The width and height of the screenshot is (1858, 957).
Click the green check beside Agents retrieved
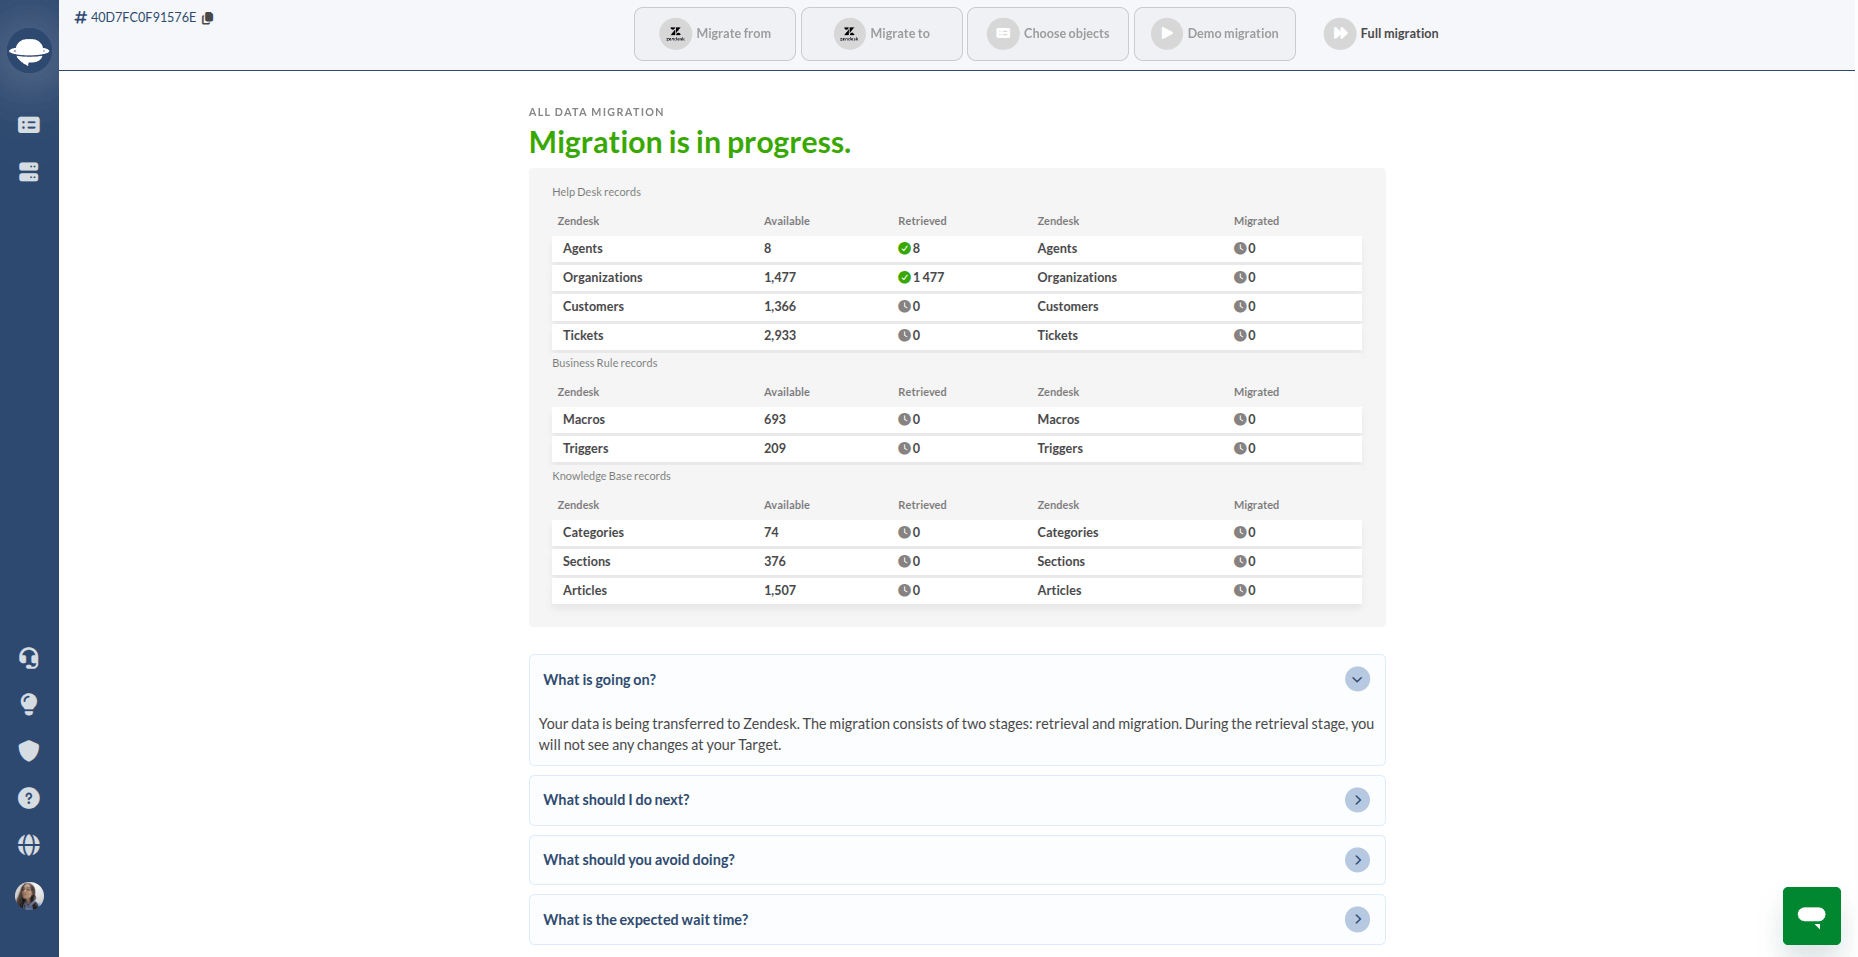pyautogui.click(x=904, y=248)
